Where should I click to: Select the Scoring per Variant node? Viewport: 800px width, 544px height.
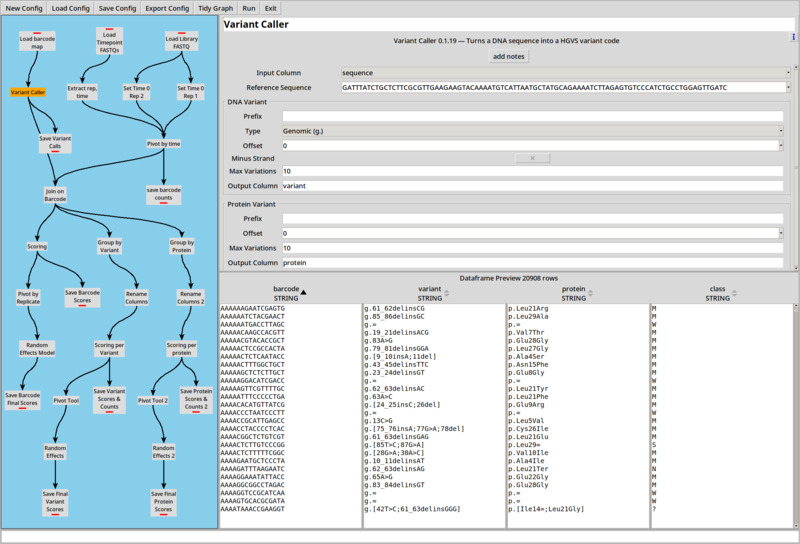pyautogui.click(x=109, y=349)
